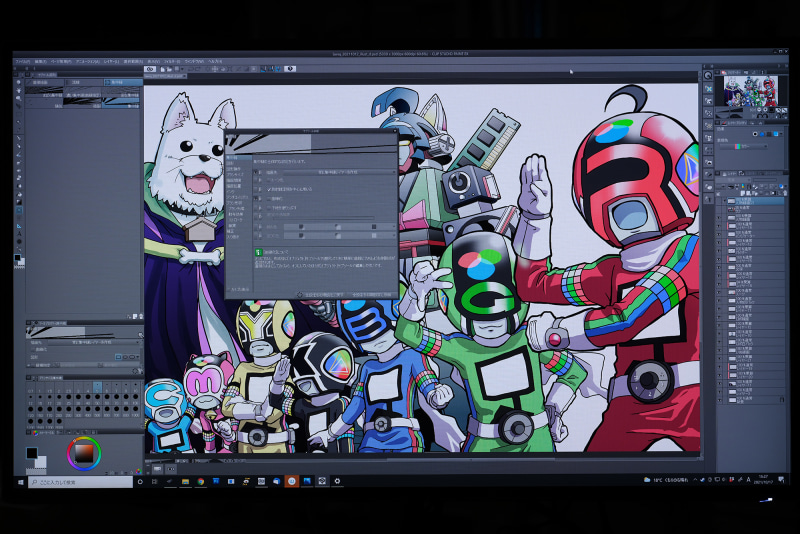Open the ウィンドウ menu
The height and width of the screenshot is (534, 800).
[x=194, y=61]
